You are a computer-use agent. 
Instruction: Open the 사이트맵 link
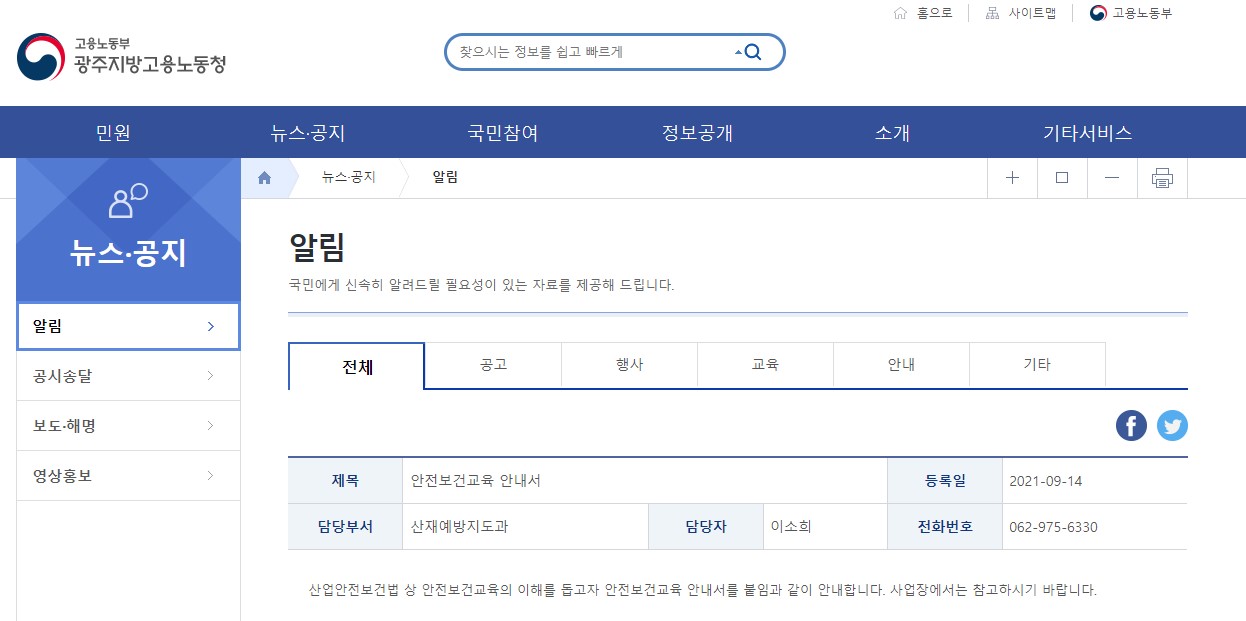click(x=1021, y=13)
